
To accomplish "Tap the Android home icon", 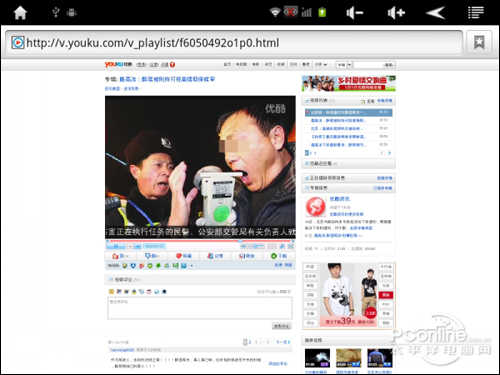I will (x=20, y=13).
